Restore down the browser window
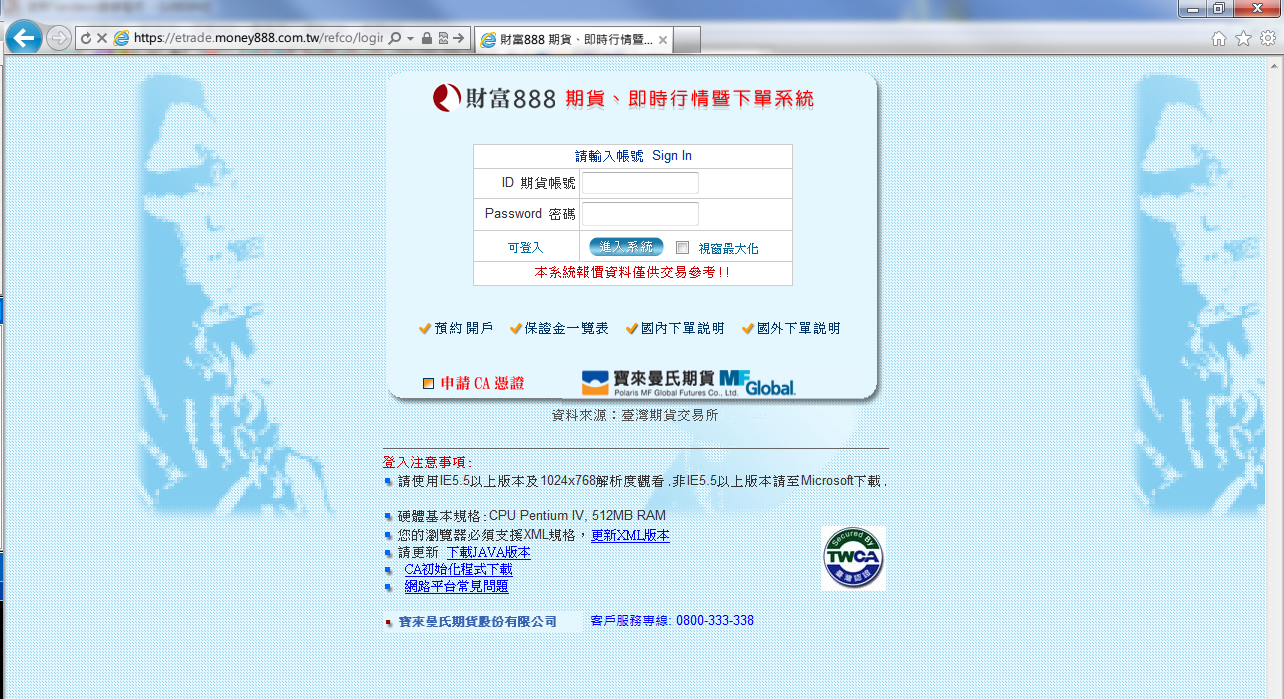Screen dimensions: 1284x699 (x=1217, y=8)
